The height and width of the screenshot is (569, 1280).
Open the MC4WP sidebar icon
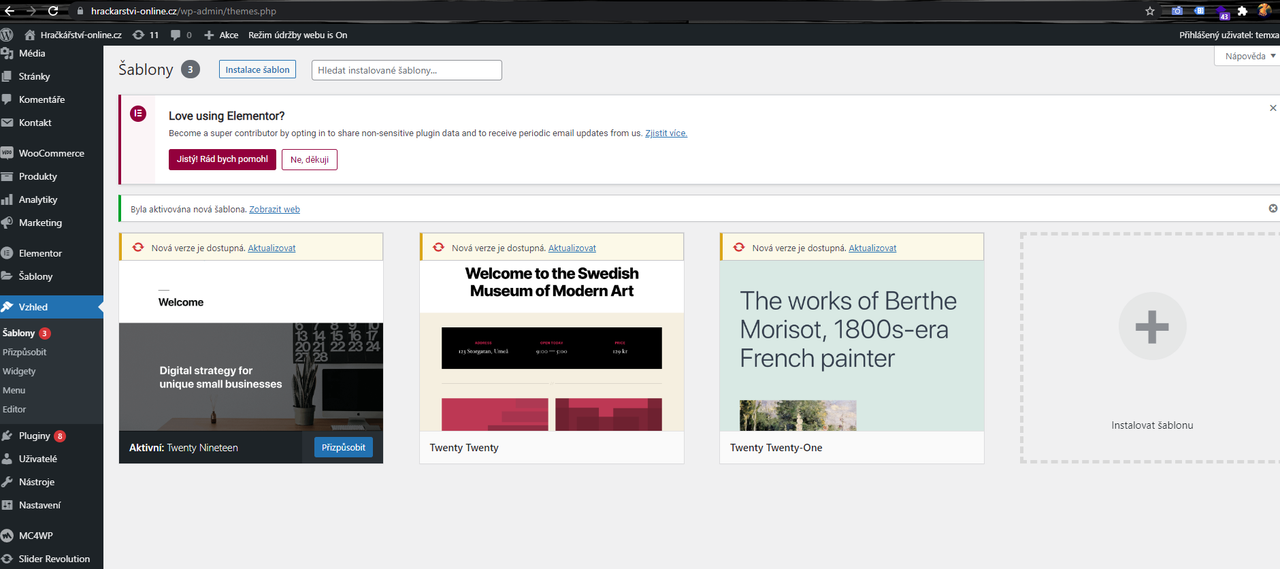[8, 535]
